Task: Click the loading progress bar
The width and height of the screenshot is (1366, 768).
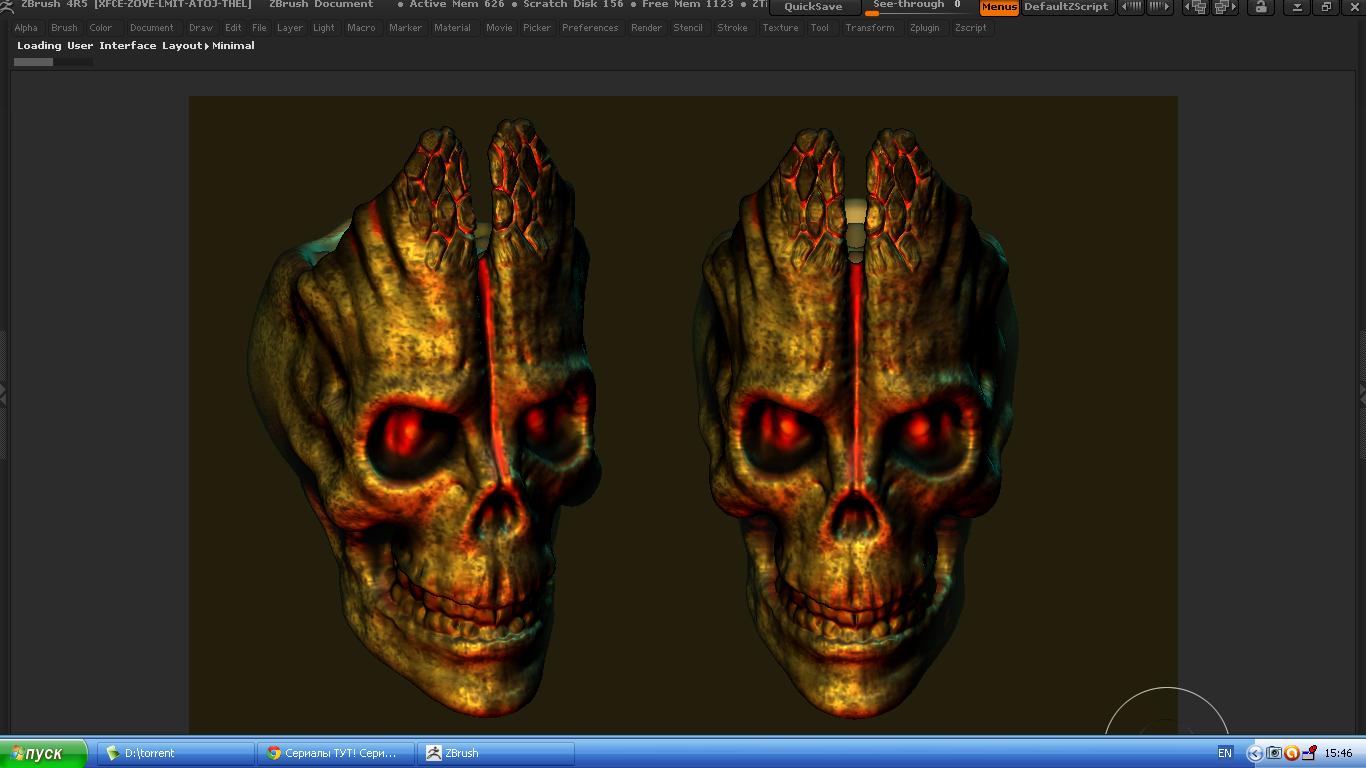Action: click(x=53, y=62)
